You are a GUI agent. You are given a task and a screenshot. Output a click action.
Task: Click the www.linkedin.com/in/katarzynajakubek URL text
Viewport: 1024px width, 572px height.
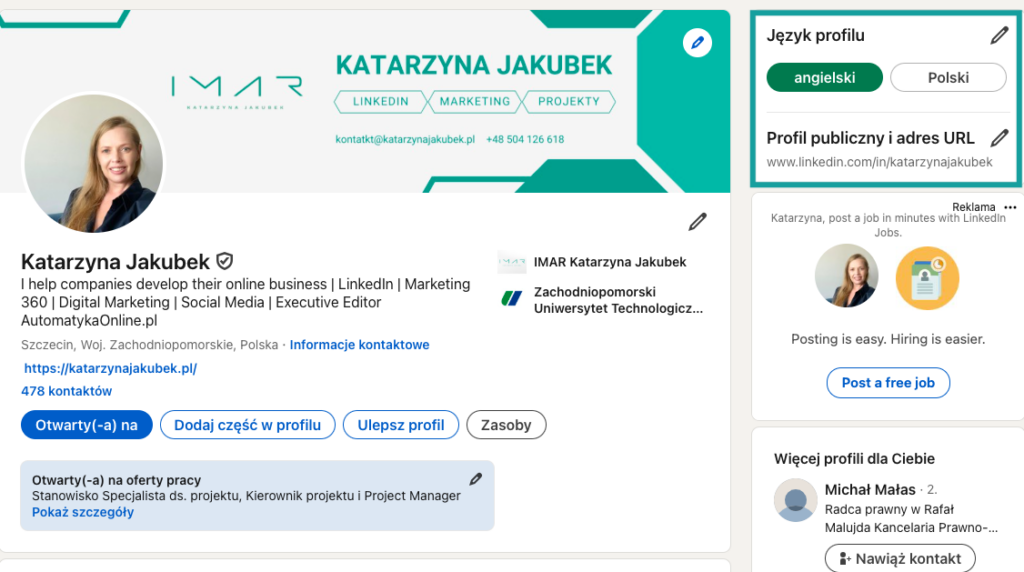click(x=879, y=162)
